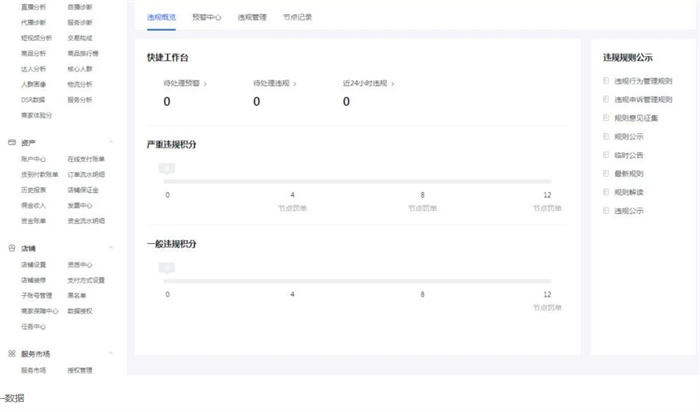Viewport: 700px width, 412px height.
Task: Open 商家体验分 in the sidebar
Action: (x=37, y=115)
